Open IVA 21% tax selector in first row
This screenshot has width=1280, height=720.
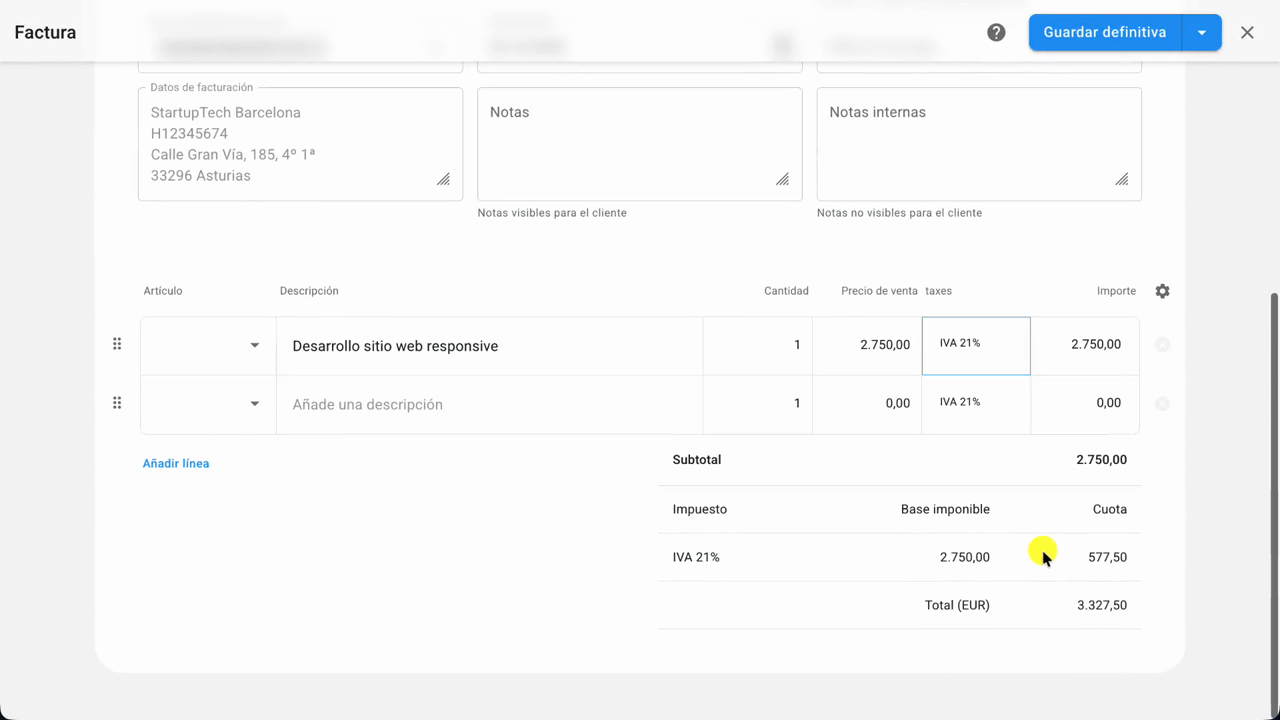(x=976, y=345)
